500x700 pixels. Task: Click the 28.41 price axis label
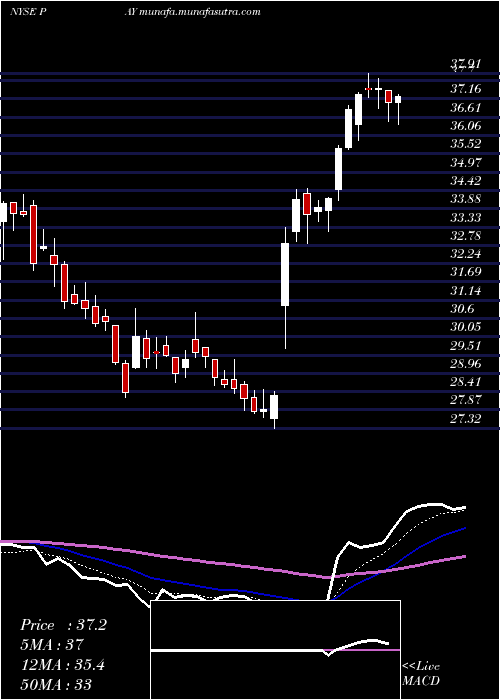466,382
